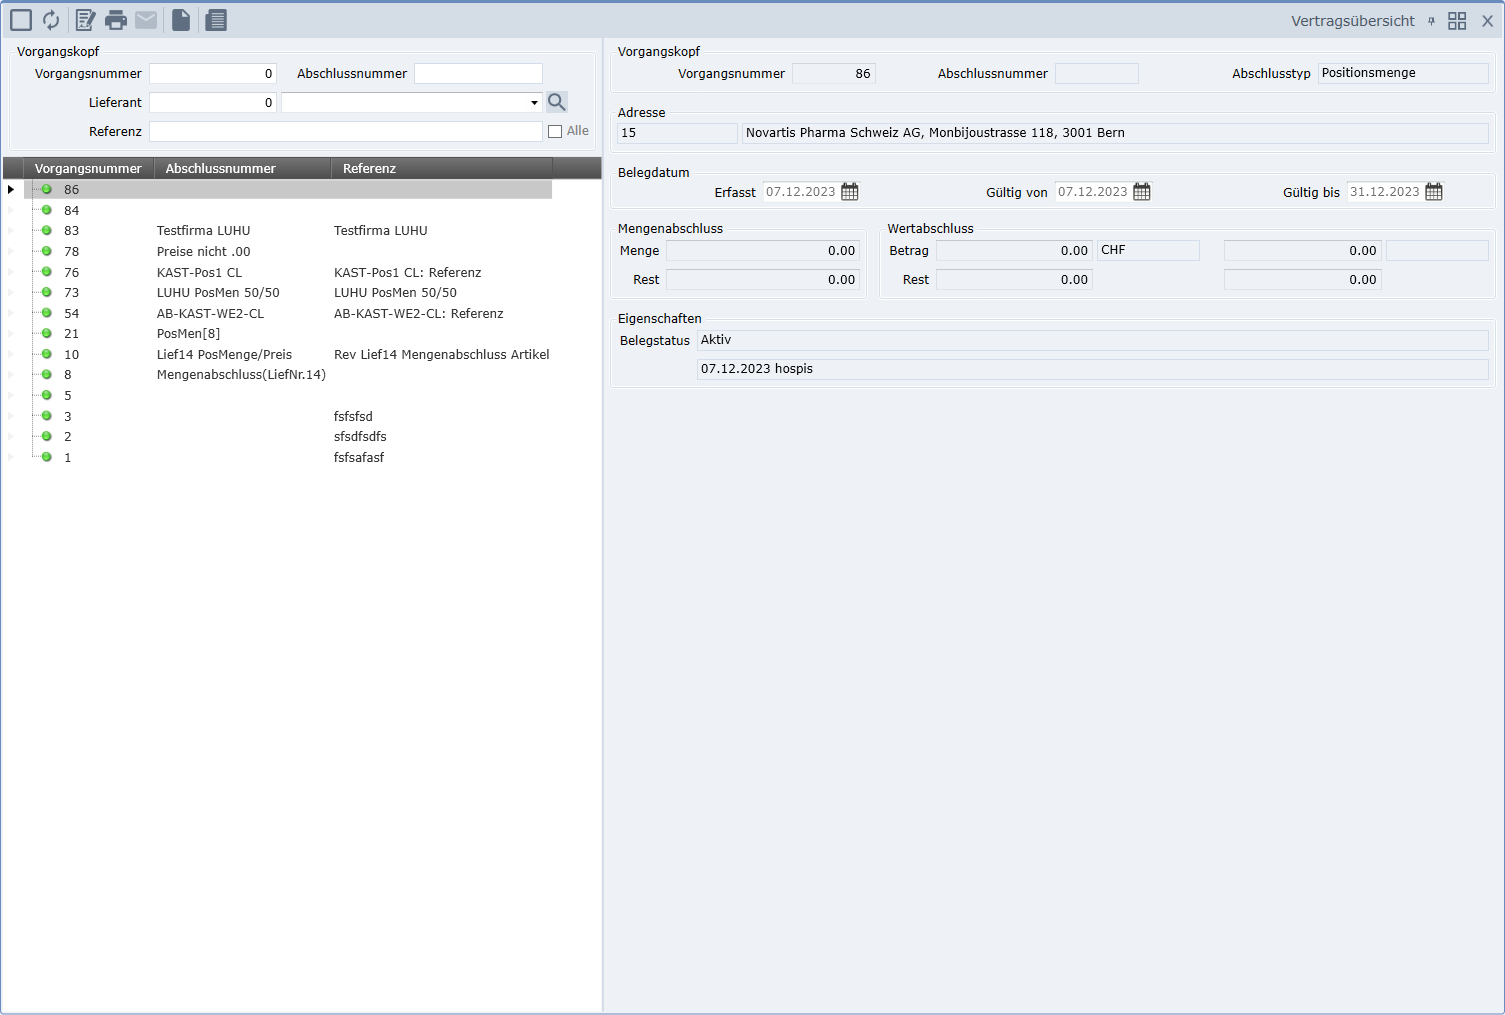
Task: Click the printer icon in toolbar
Action: pos(116,20)
